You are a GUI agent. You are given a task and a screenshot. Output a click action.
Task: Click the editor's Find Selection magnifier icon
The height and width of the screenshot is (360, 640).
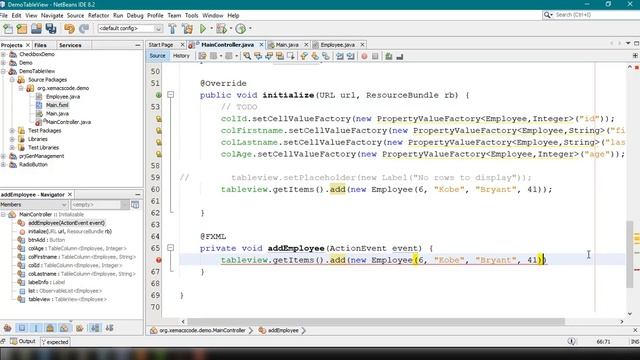[247, 56]
